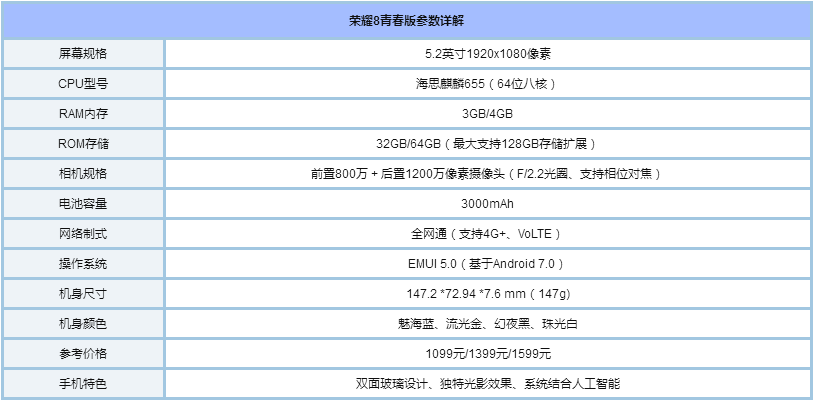
Task: Select the 网络制式 label cell
Action: [83, 234]
